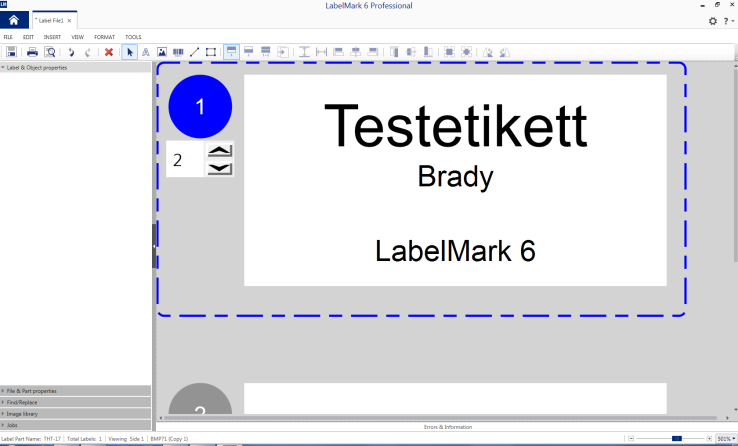Open Print Preview magnifier icon

(x=49, y=52)
